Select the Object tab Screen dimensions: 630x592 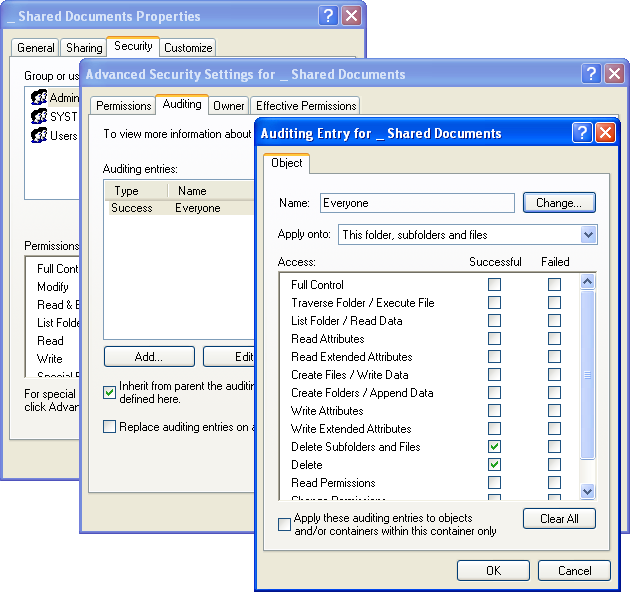[x=286, y=163]
